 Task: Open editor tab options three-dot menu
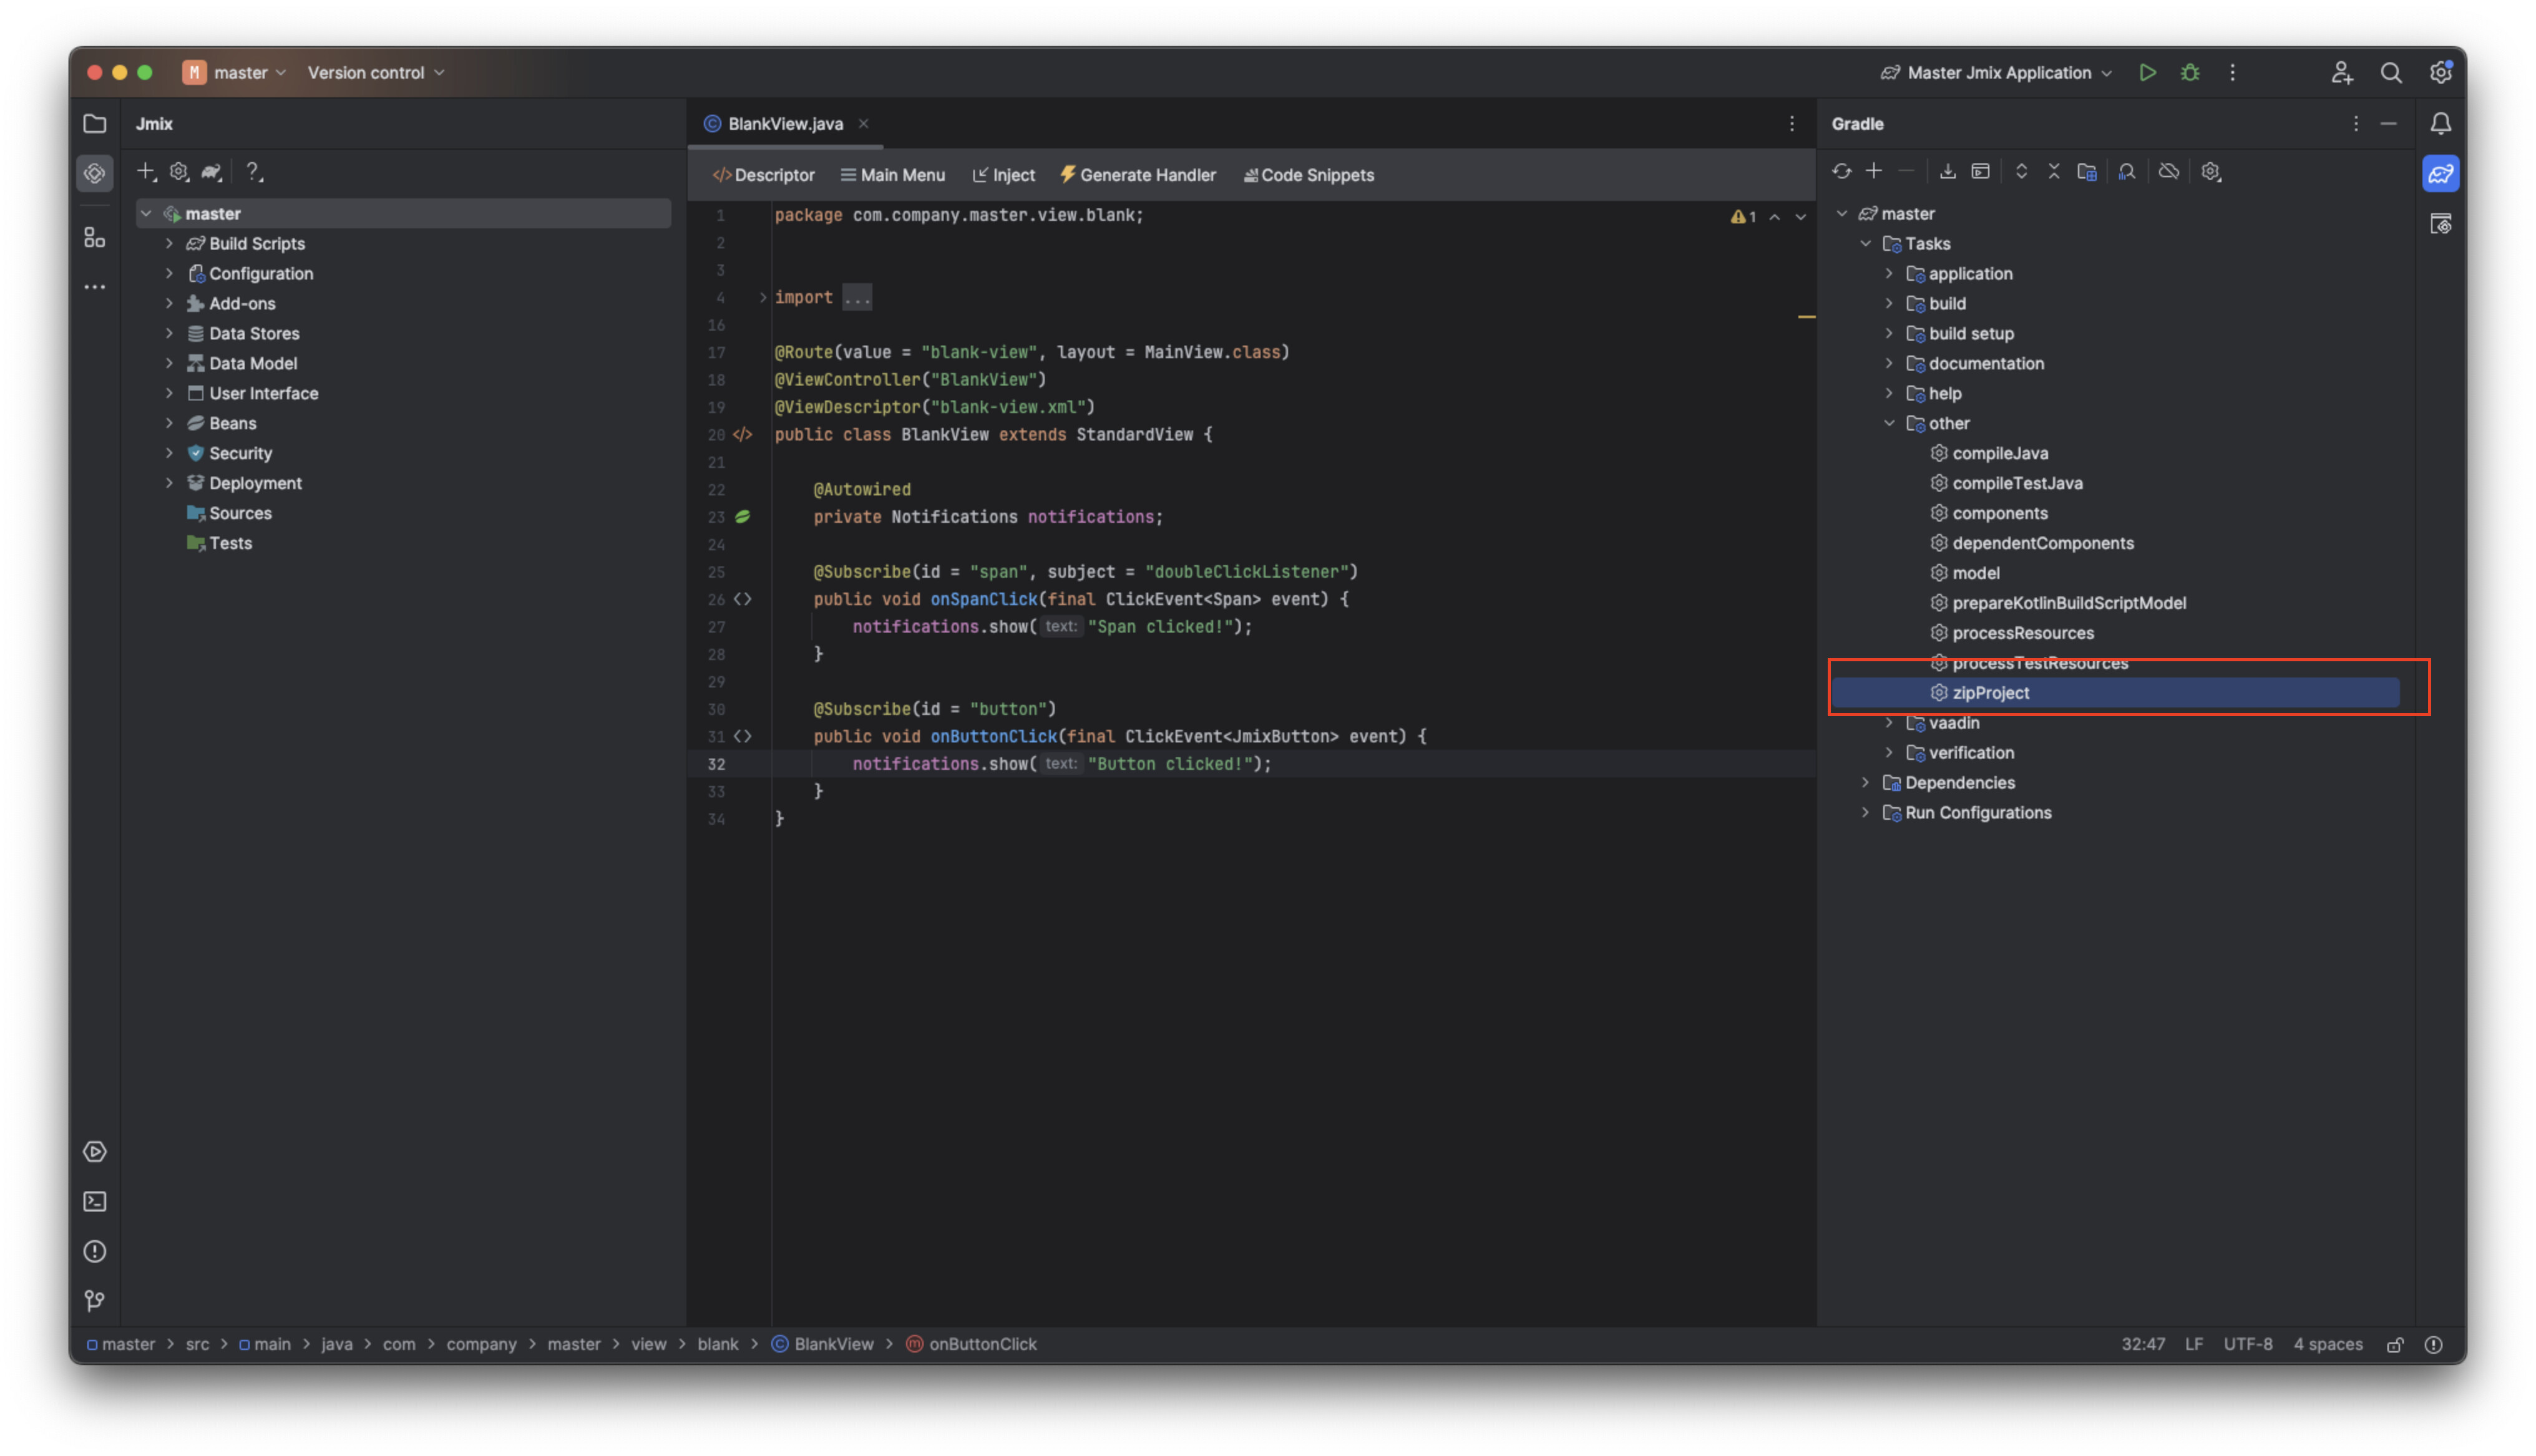(x=1792, y=123)
